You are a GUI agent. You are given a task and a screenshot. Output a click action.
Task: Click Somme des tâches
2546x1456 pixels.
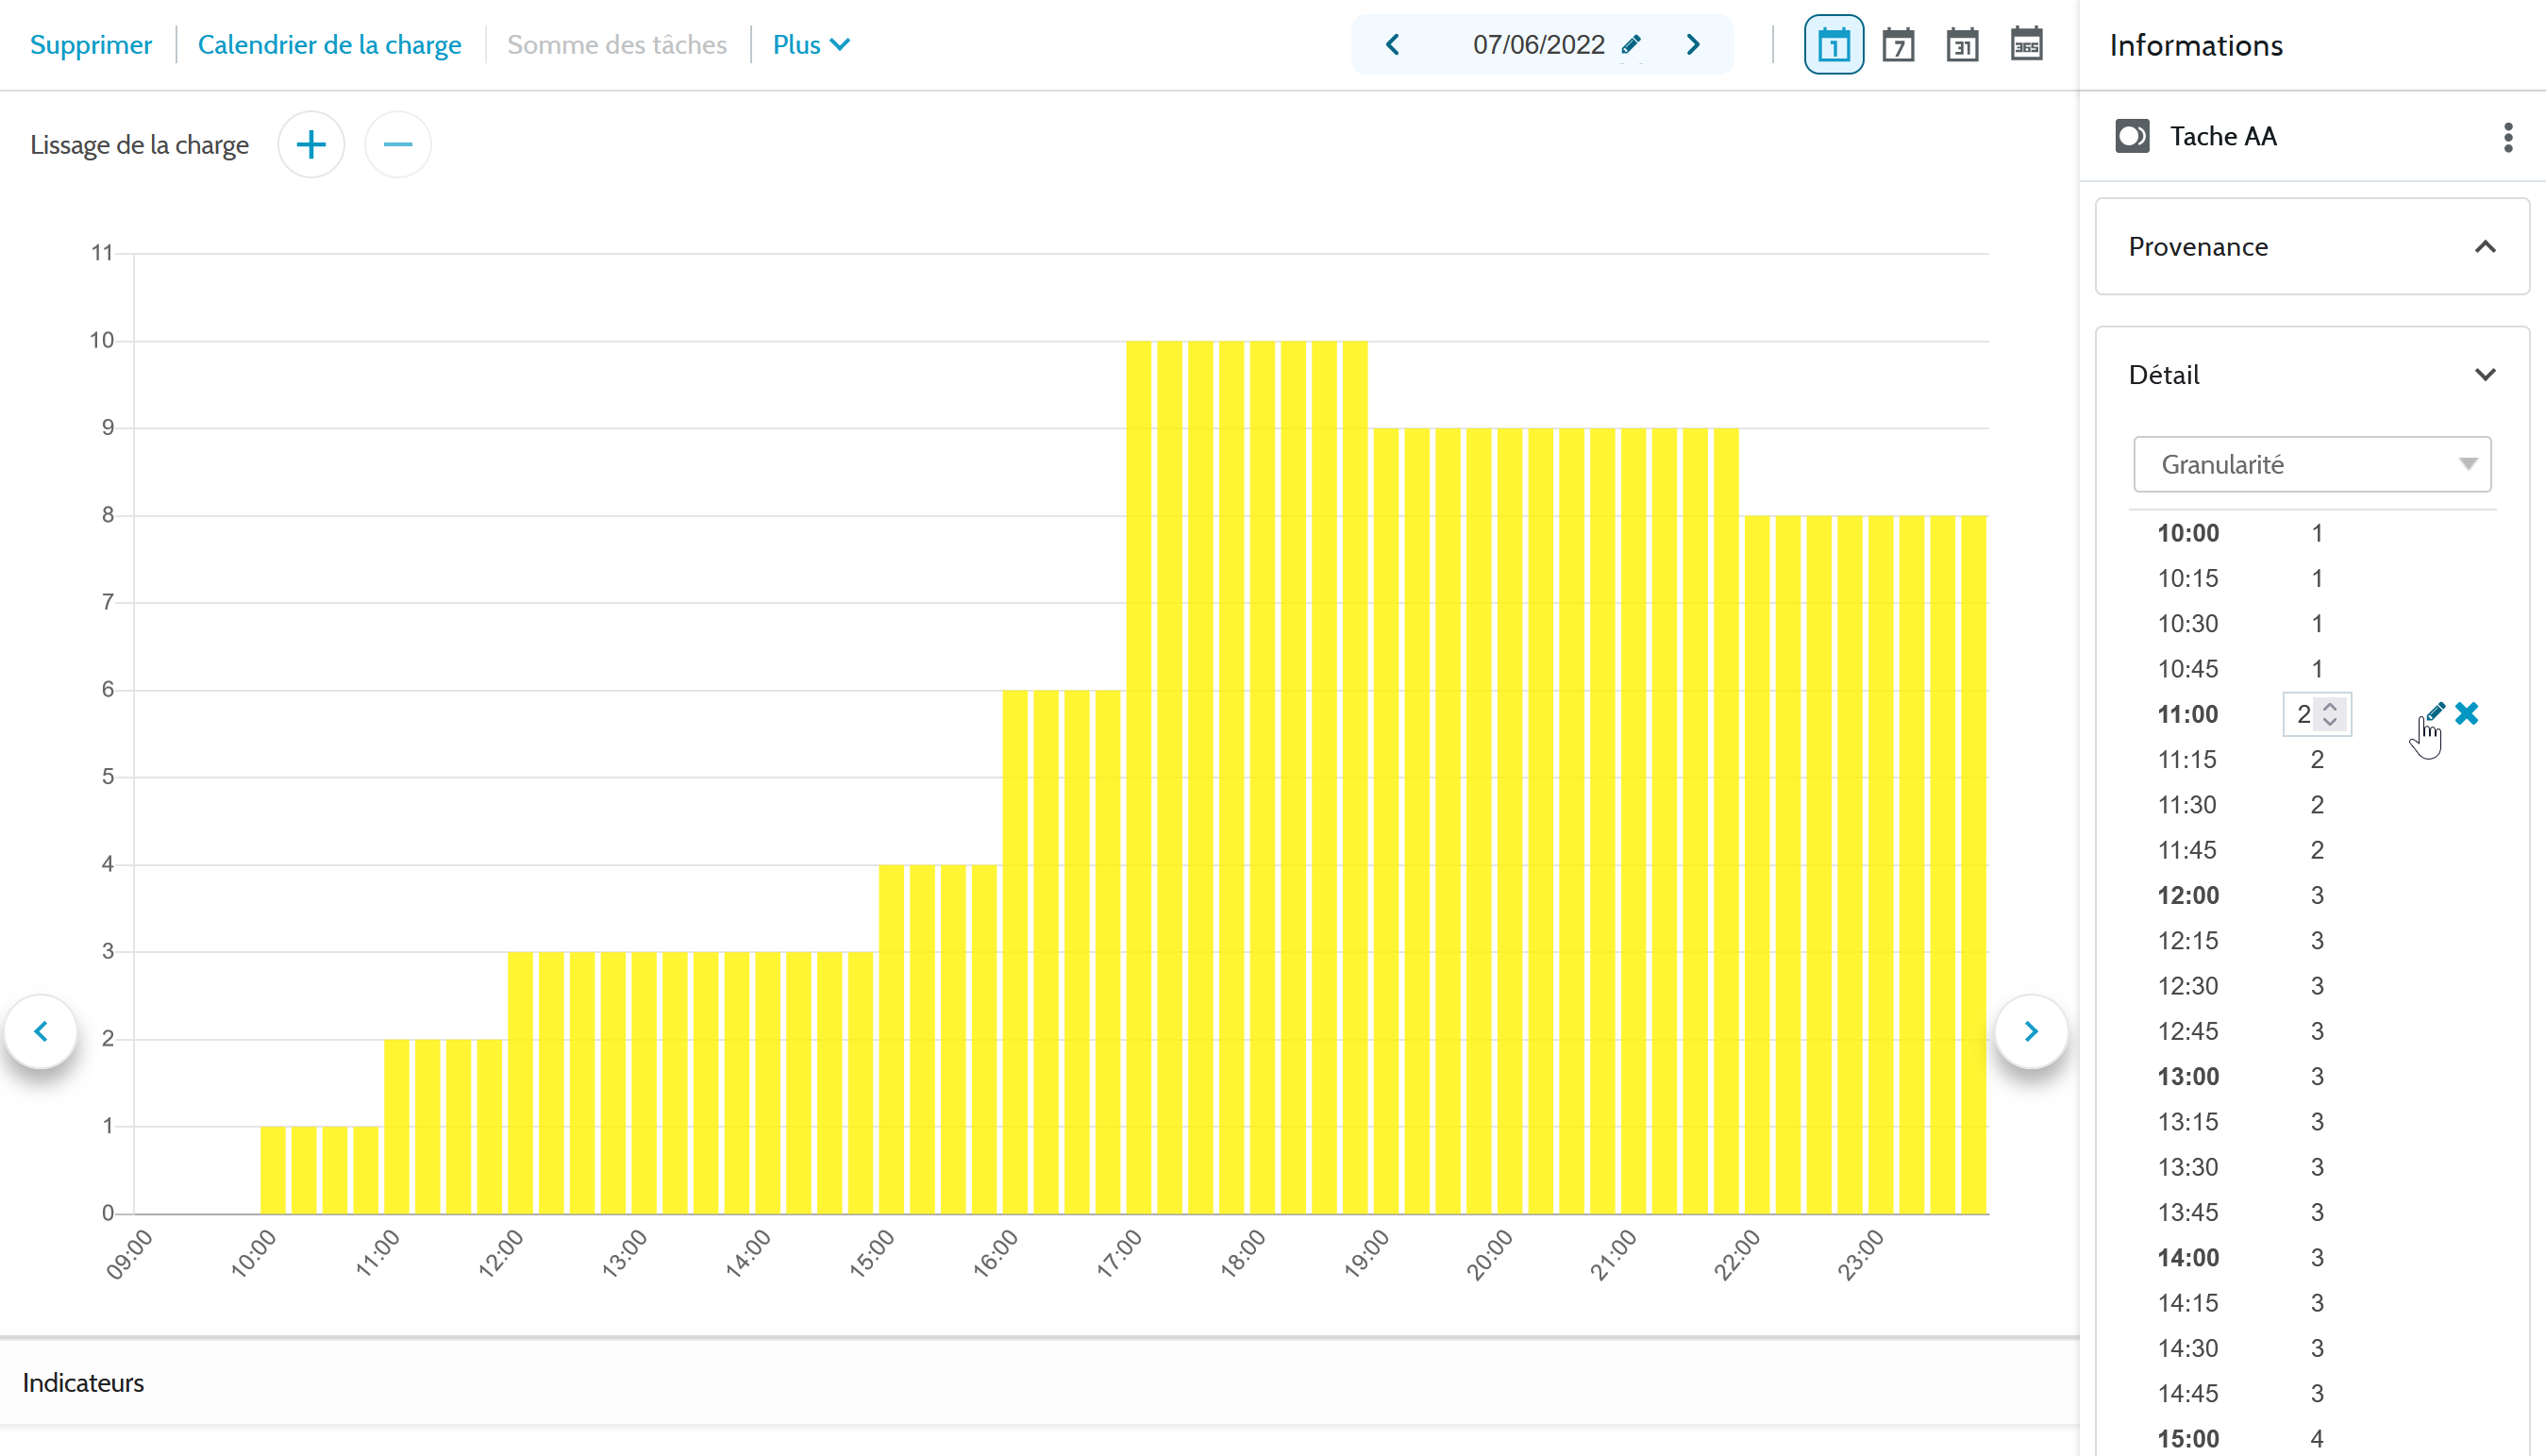click(617, 45)
